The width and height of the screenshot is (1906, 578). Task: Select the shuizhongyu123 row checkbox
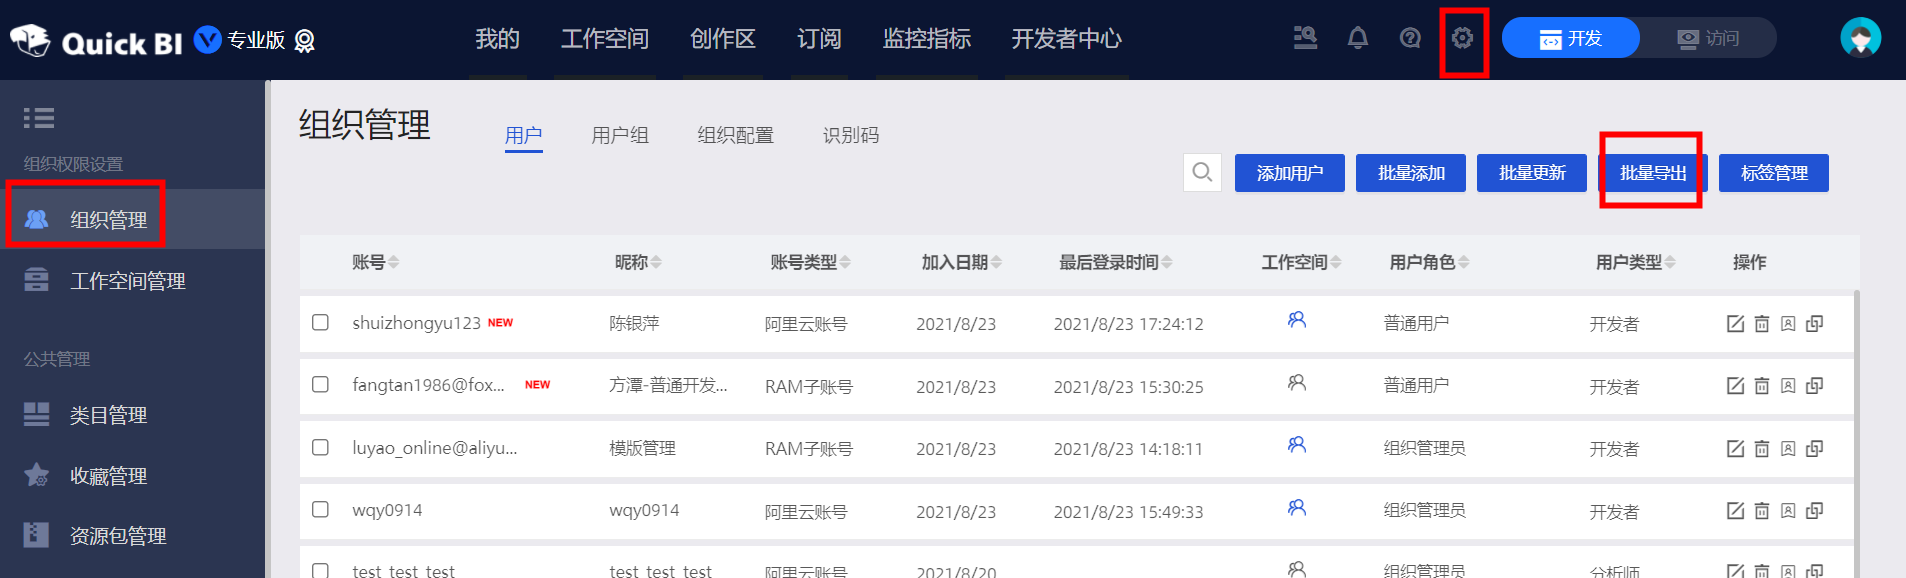point(320,322)
